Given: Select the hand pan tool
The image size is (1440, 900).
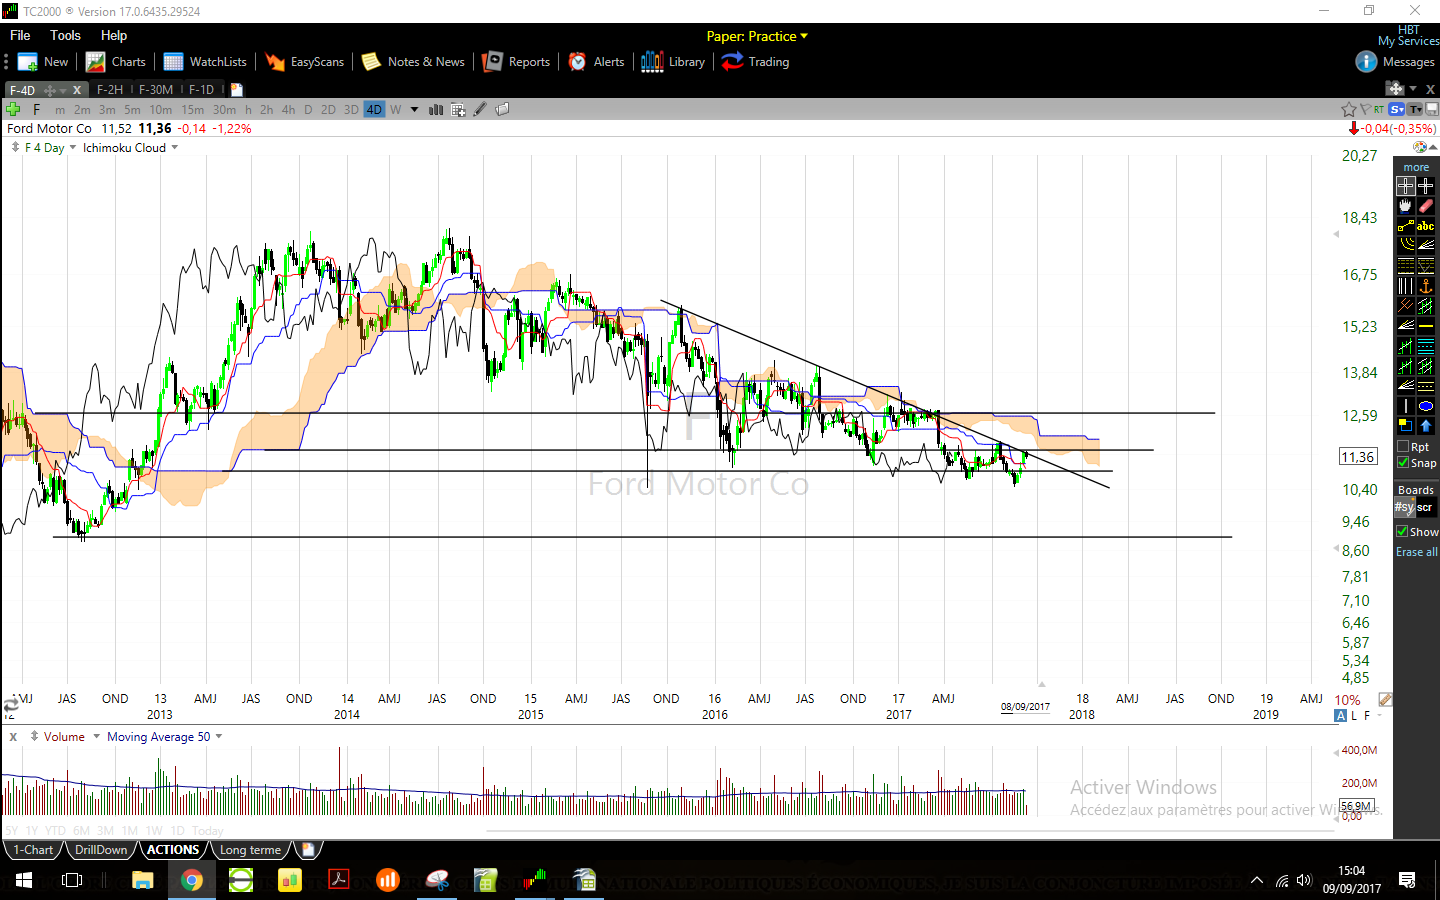Looking at the screenshot, I should 1405,206.
